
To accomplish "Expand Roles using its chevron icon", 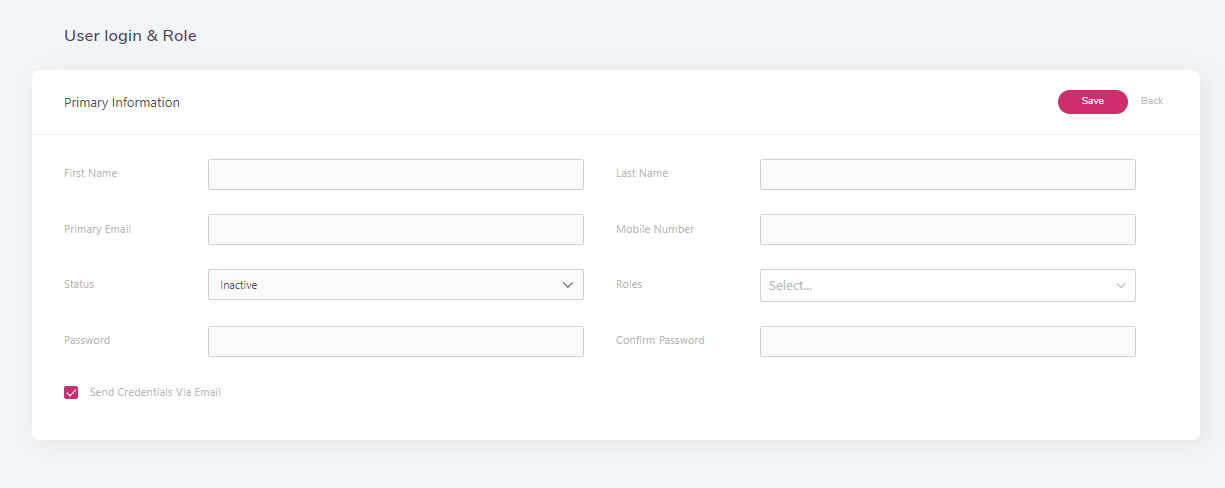I will coord(1120,286).
